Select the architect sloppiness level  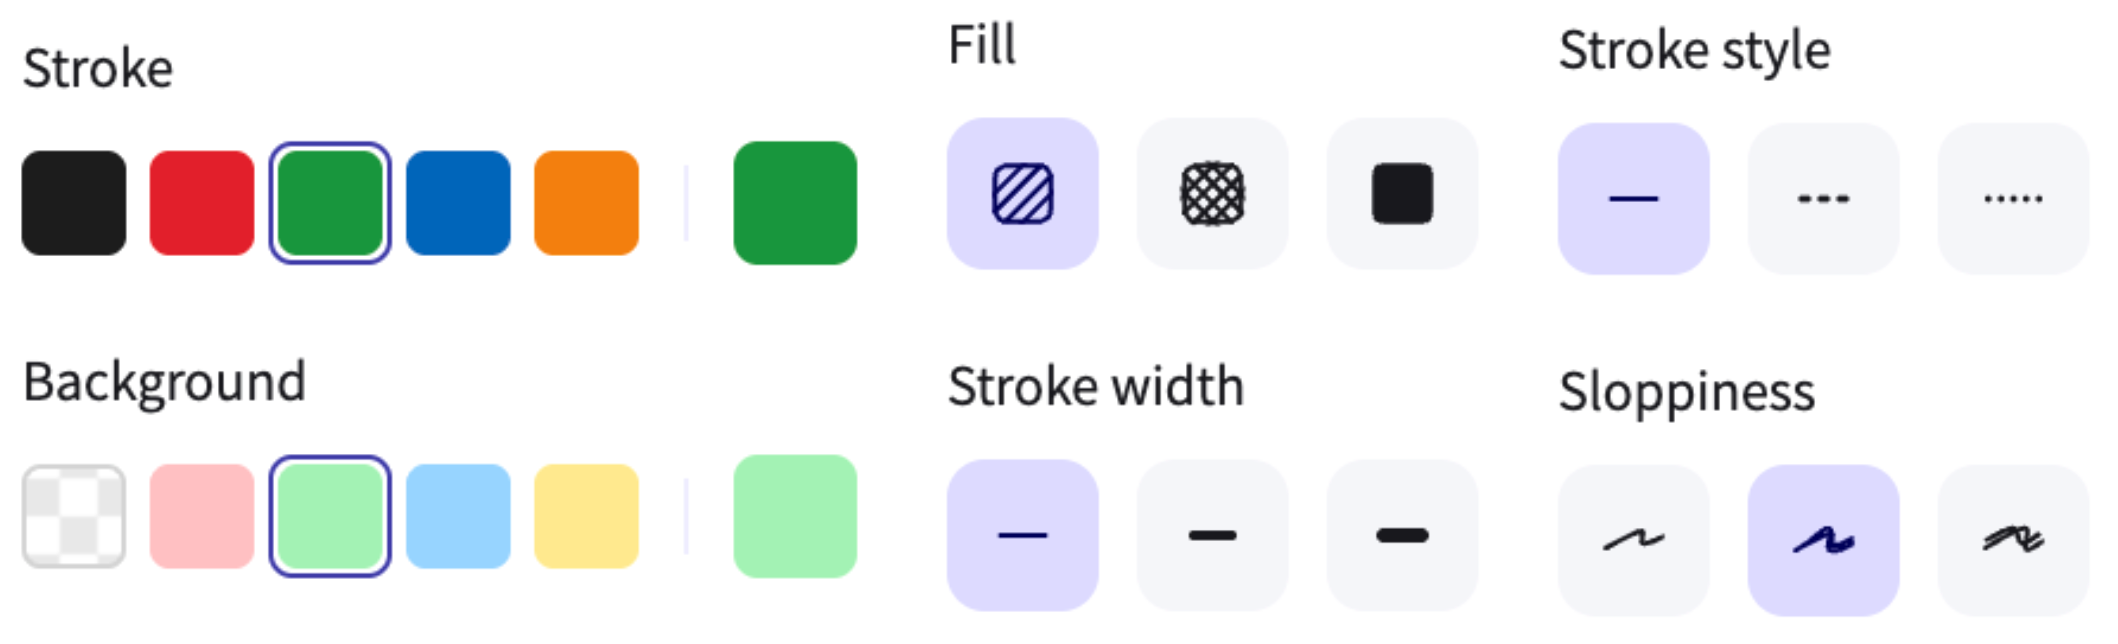1632,535
